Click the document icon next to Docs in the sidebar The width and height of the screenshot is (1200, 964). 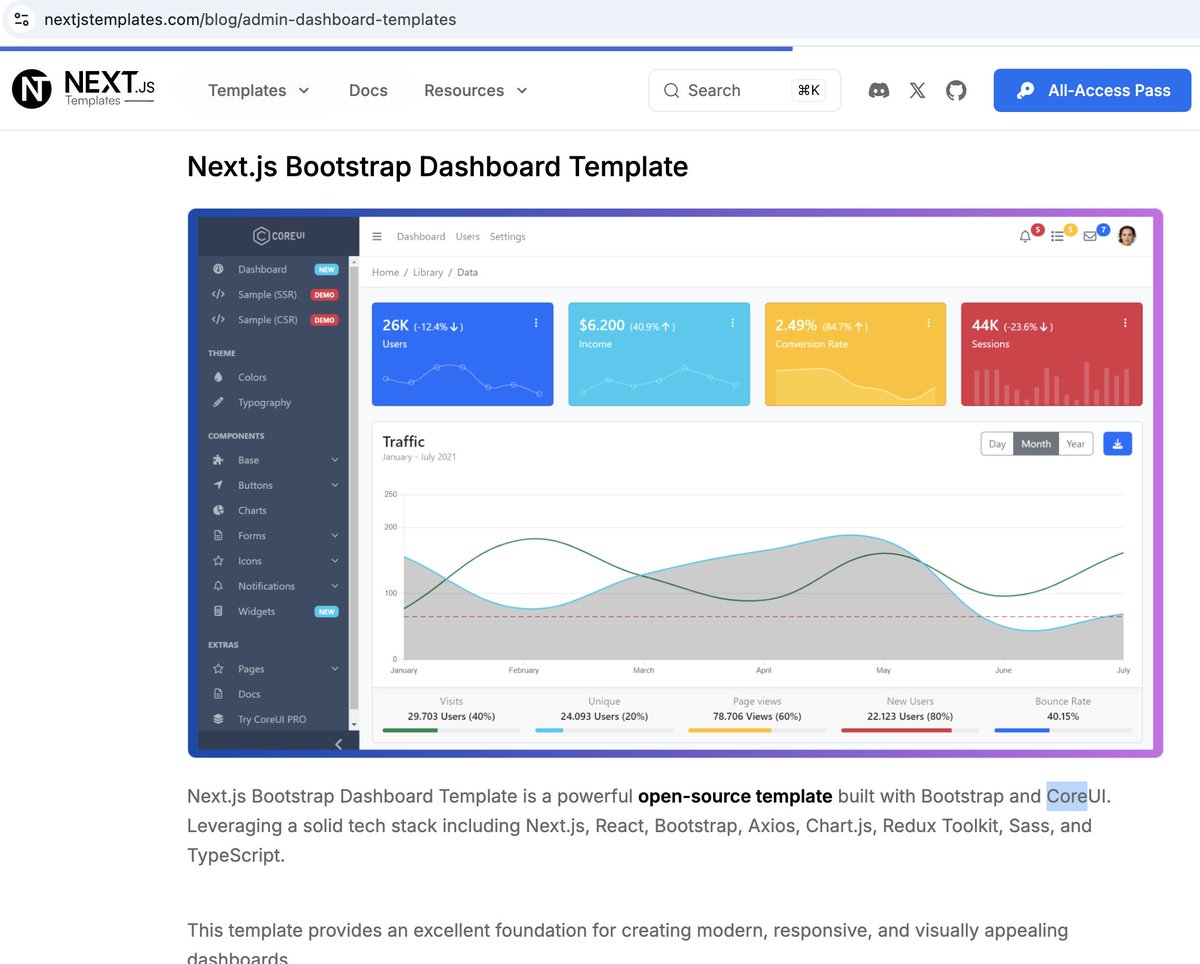point(218,694)
